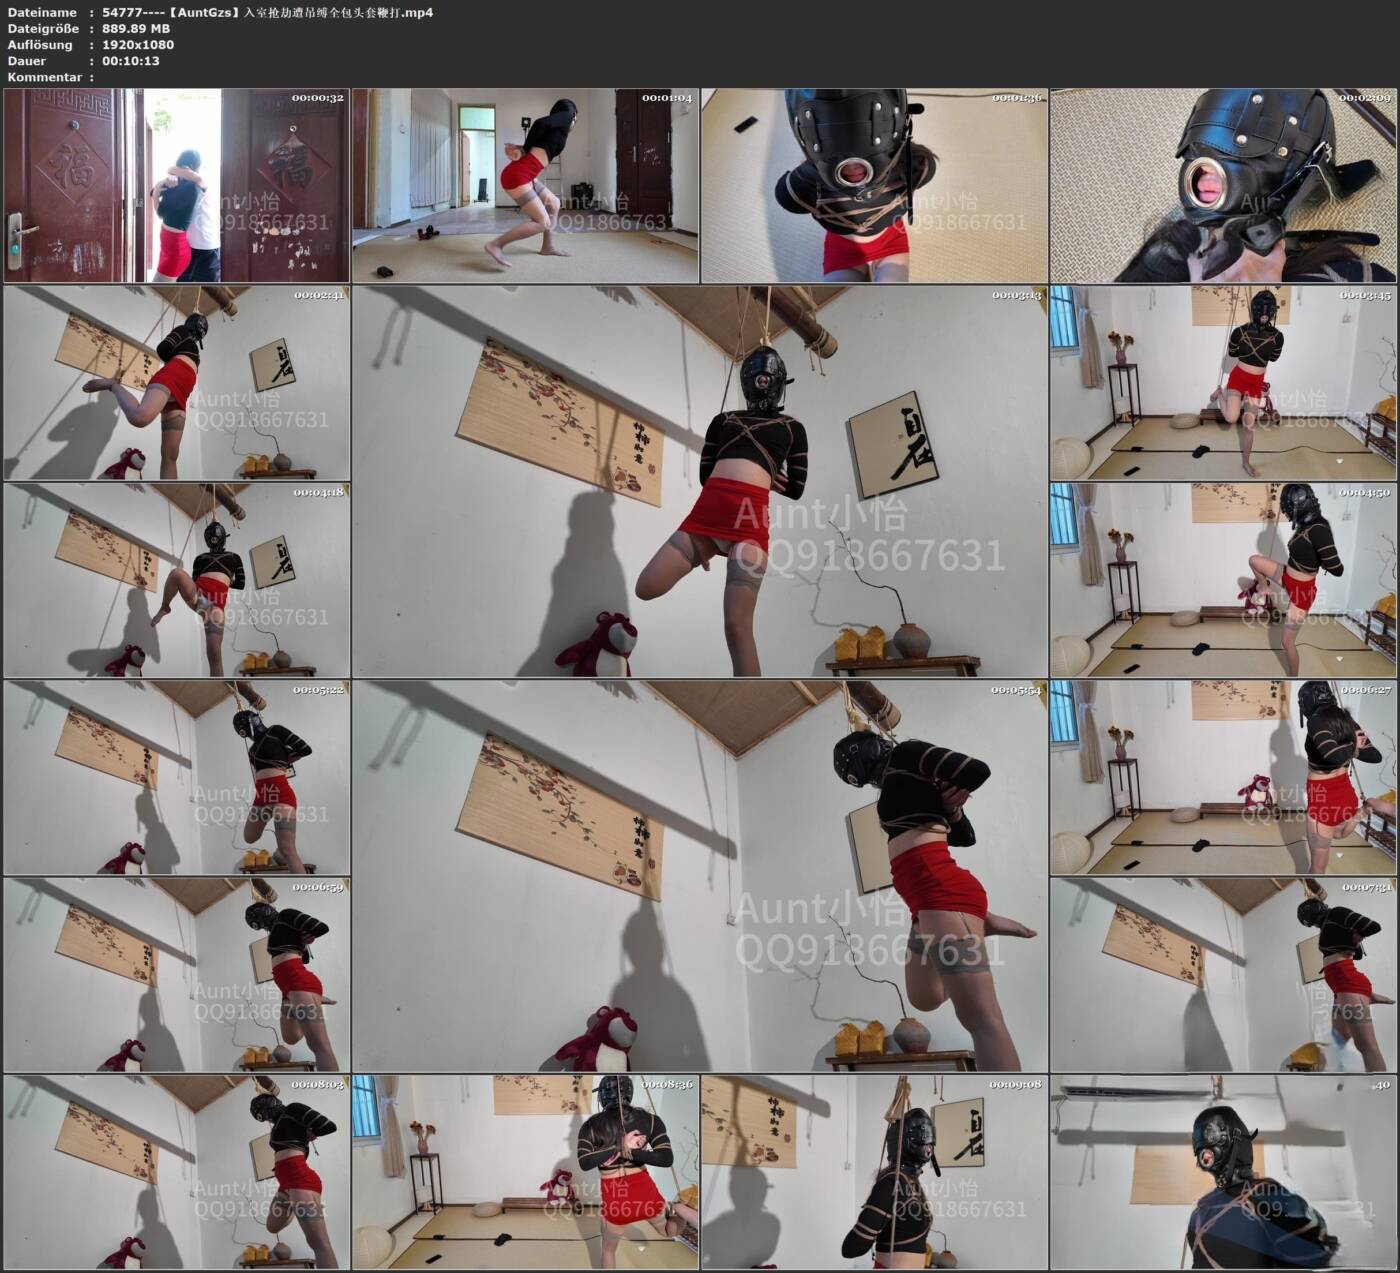Click the frame at timestamp 00:08:03
Viewport: 1400px width, 1273px height.
(x=176, y=1173)
